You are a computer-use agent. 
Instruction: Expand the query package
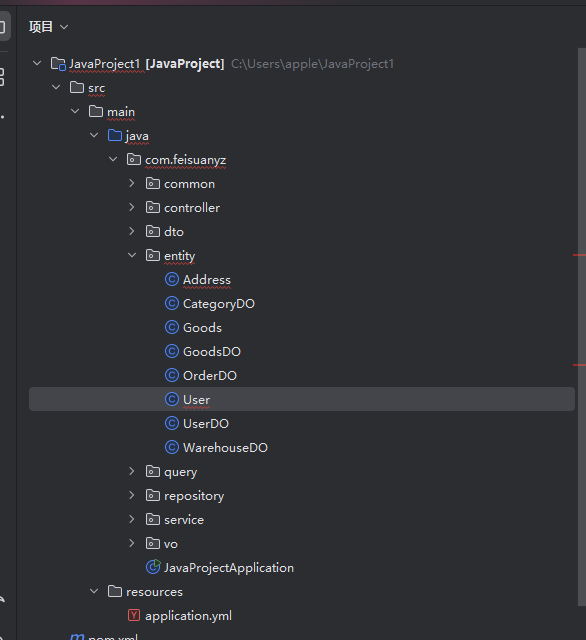[x=132, y=471]
